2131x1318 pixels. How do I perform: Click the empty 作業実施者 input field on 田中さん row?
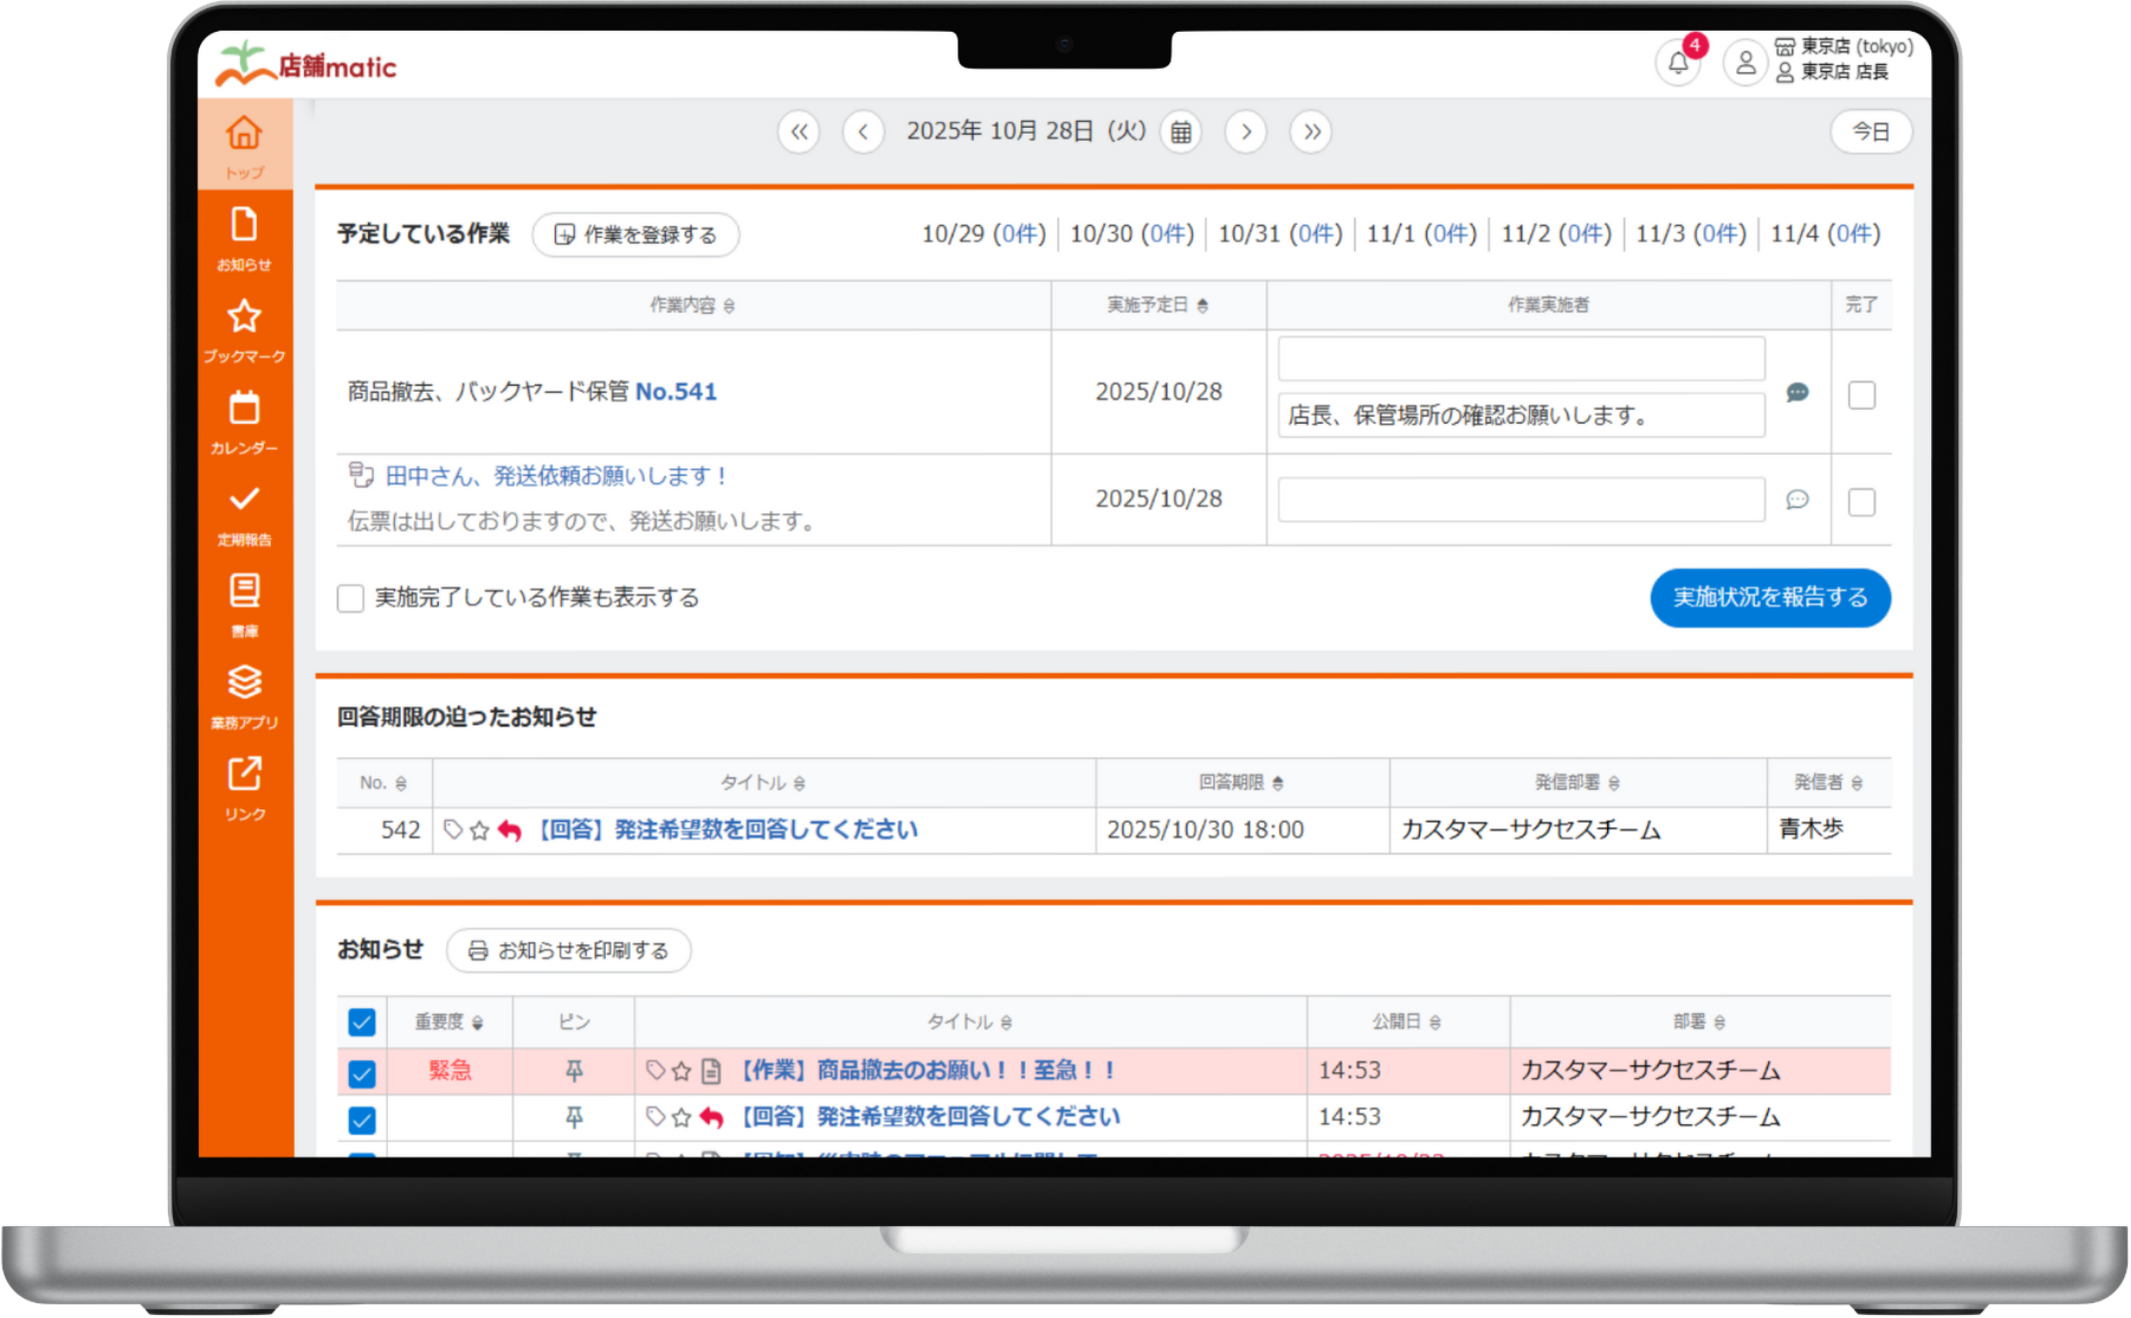click(x=1519, y=499)
